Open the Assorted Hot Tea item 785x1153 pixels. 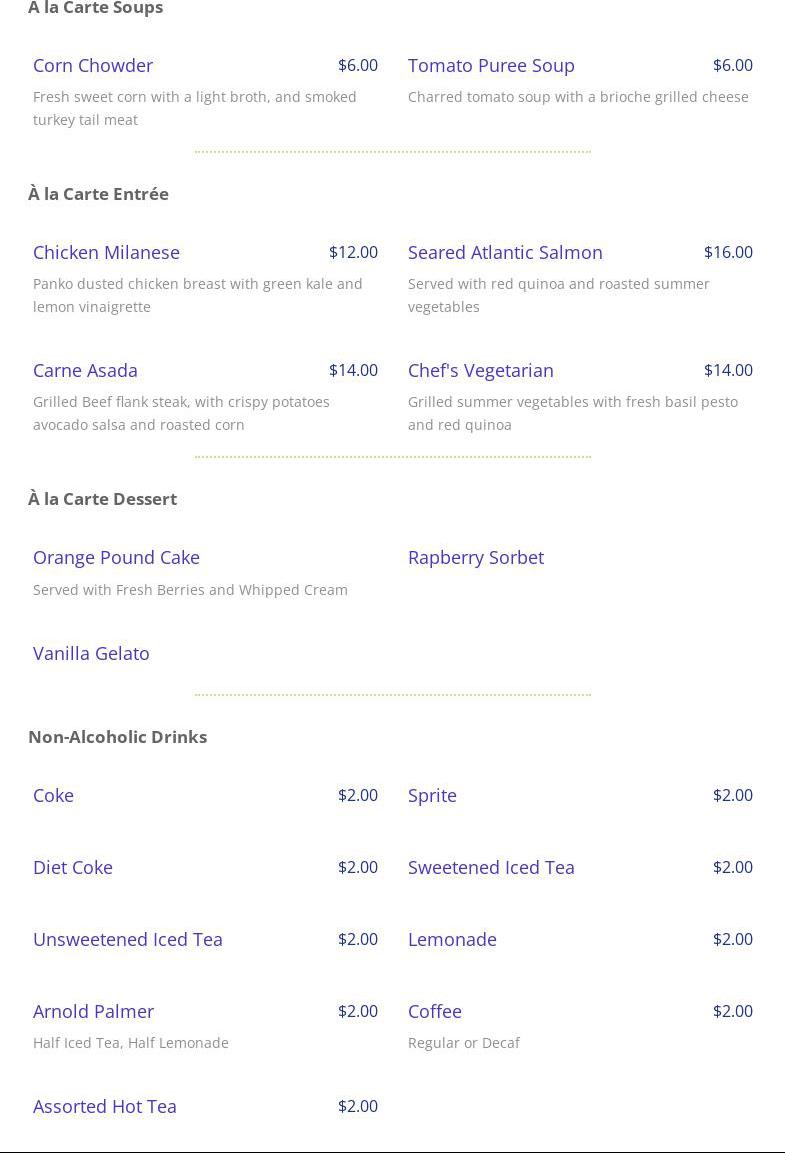(x=105, y=1107)
